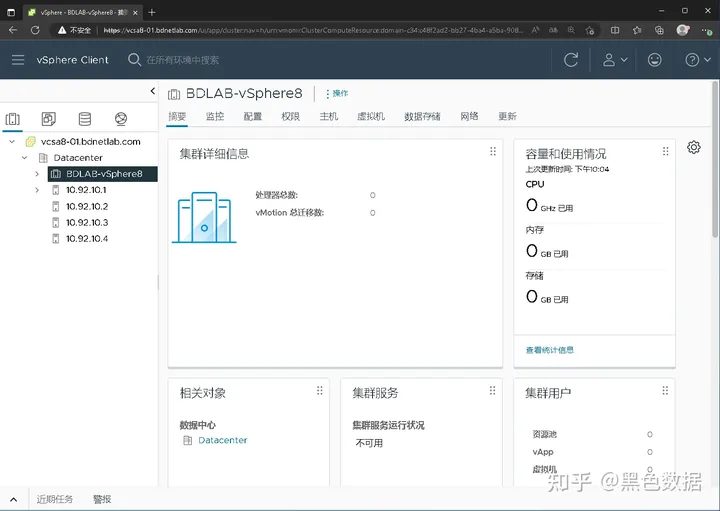Click the vCenter server icon in tree
The width and height of the screenshot is (720, 511).
(x=30, y=141)
